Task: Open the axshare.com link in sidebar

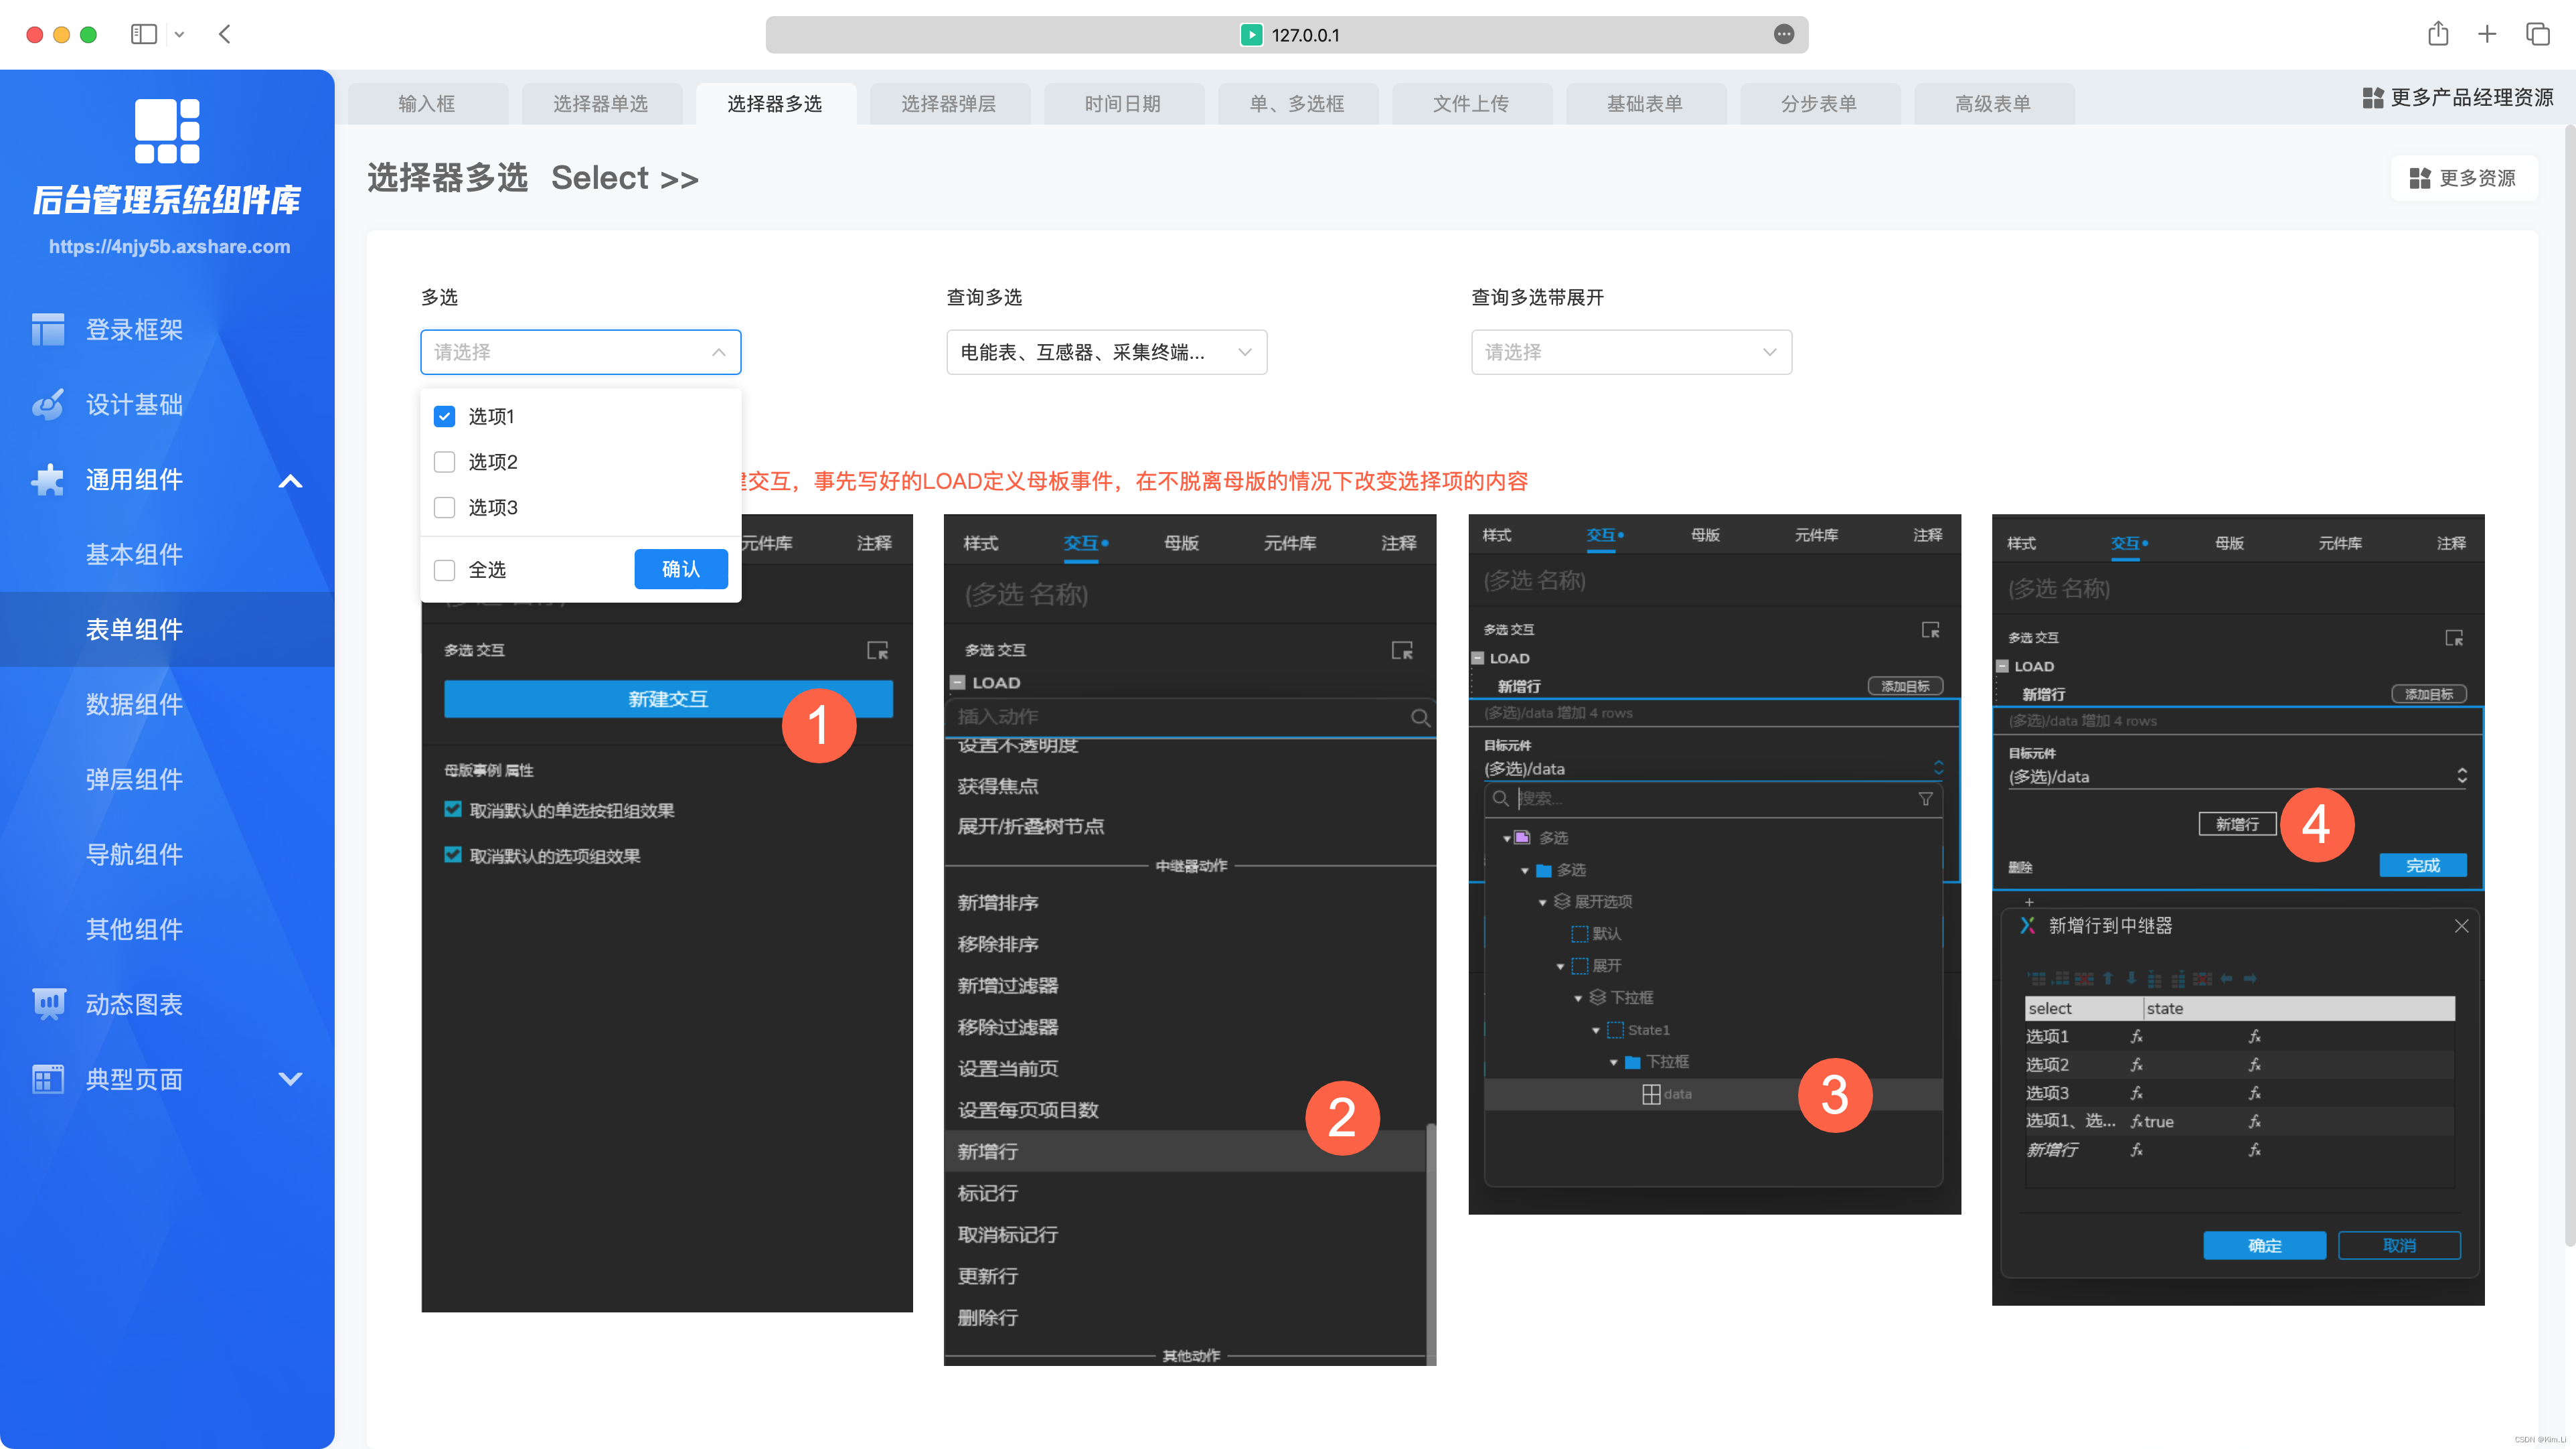Action: (170, 246)
